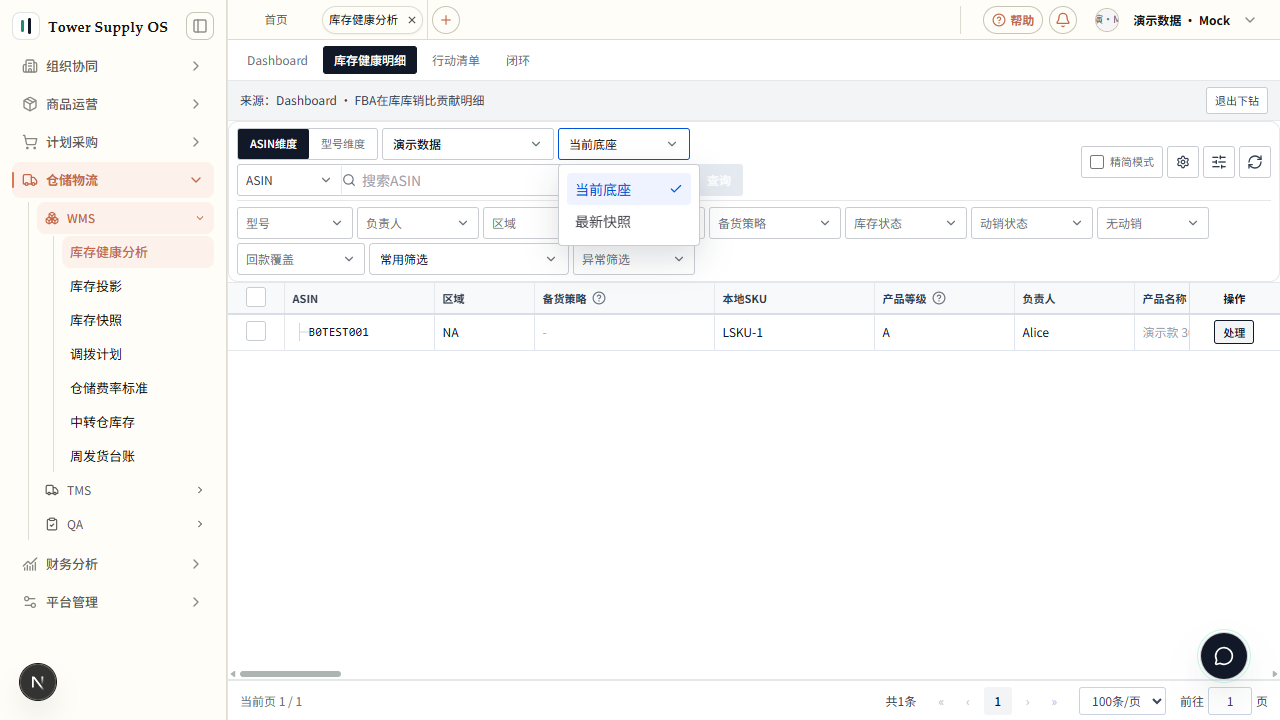This screenshot has width=1280, height=720.
Task: Open the 行动清单 tab
Action: [x=456, y=60]
